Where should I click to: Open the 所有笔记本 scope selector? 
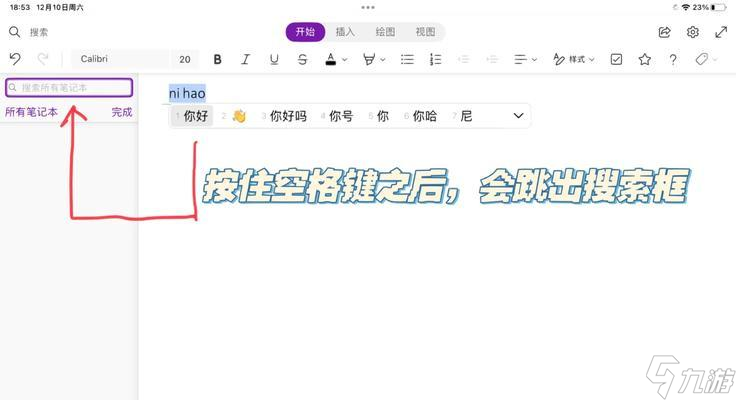tap(31, 112)
